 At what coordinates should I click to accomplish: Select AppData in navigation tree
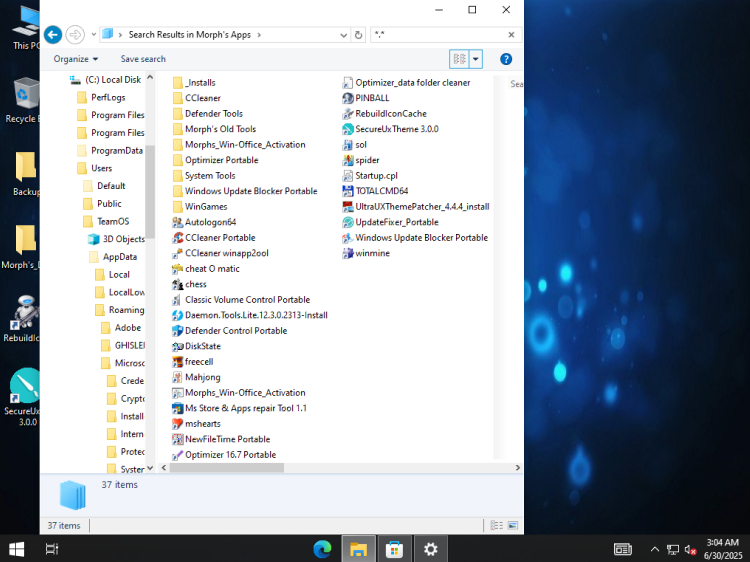click(x=113, y=257)
